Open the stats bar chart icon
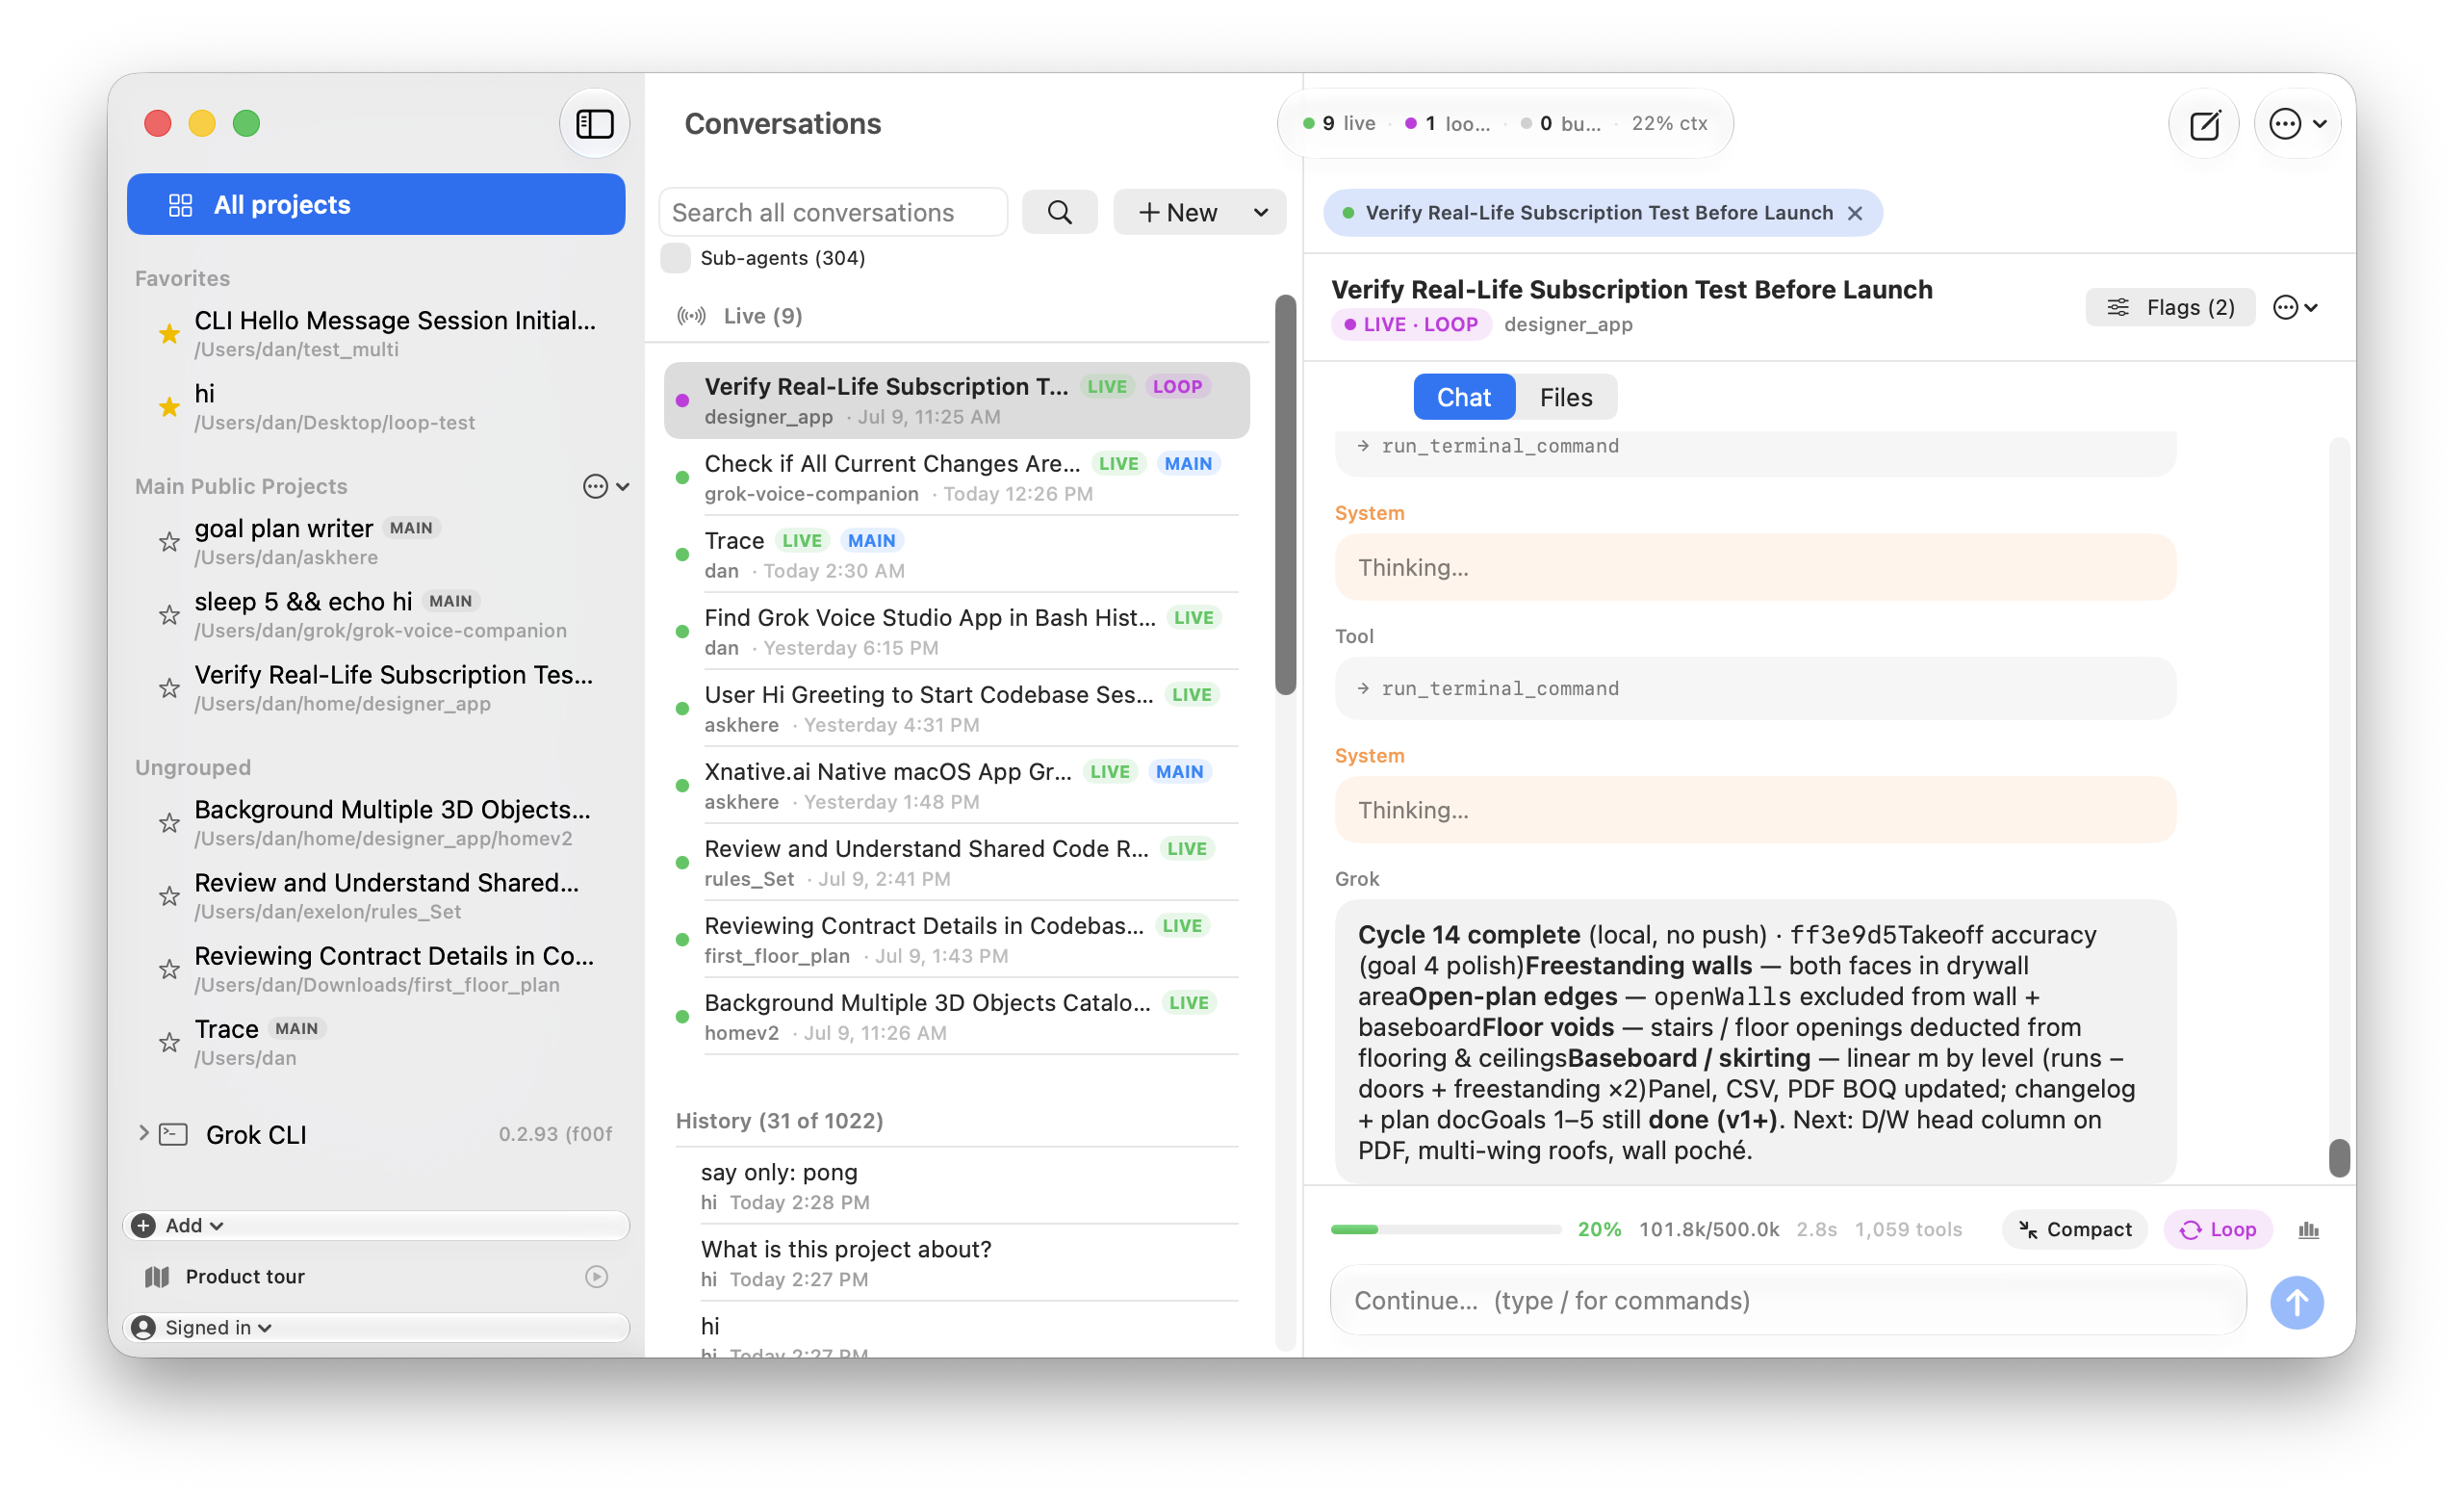The height and width of the screenshot is (1500, 2464). coord(2308,1230)
